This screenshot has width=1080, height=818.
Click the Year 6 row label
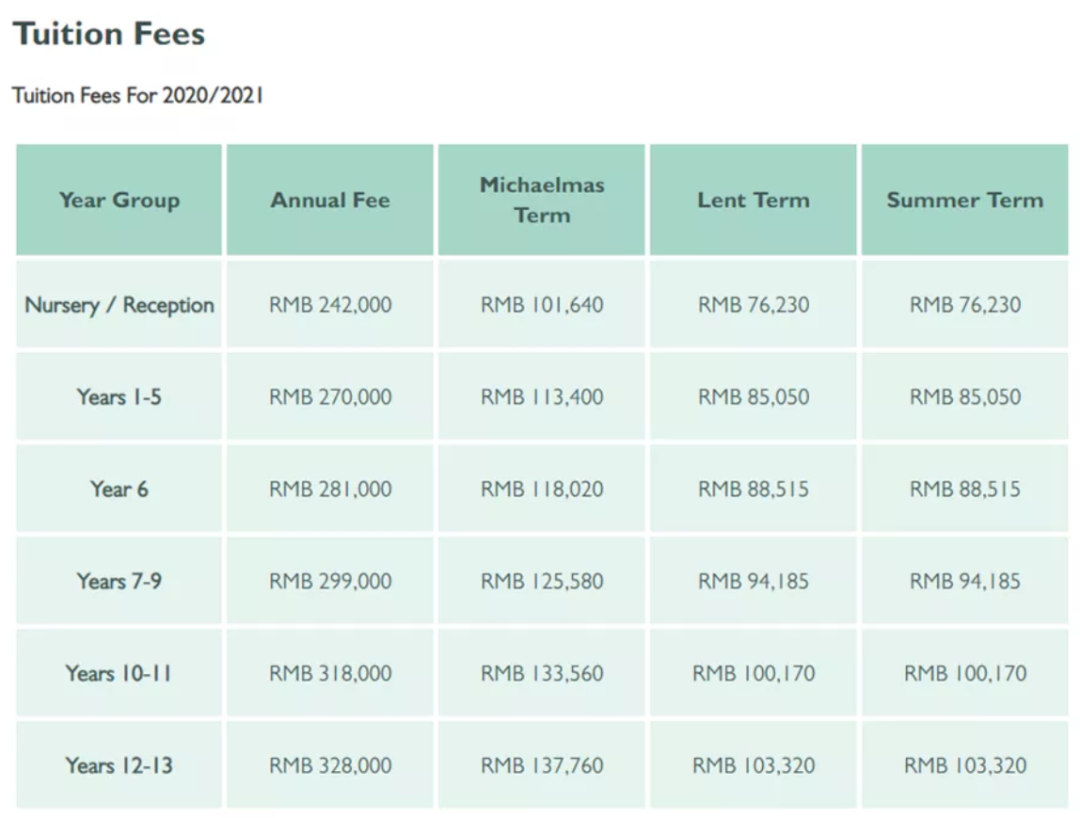[x=119, y=489]
